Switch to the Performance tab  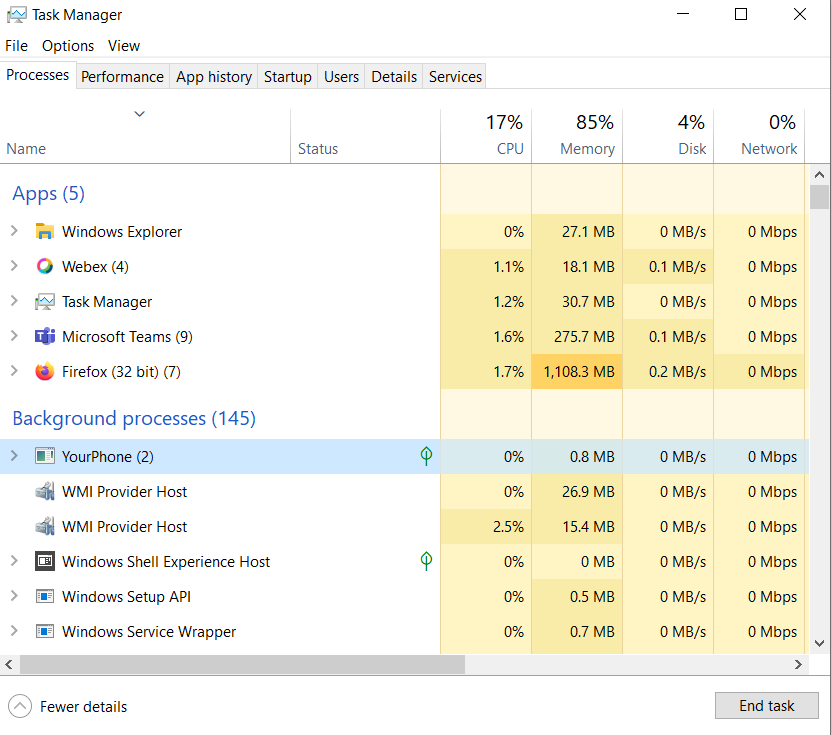pos(122,77)
